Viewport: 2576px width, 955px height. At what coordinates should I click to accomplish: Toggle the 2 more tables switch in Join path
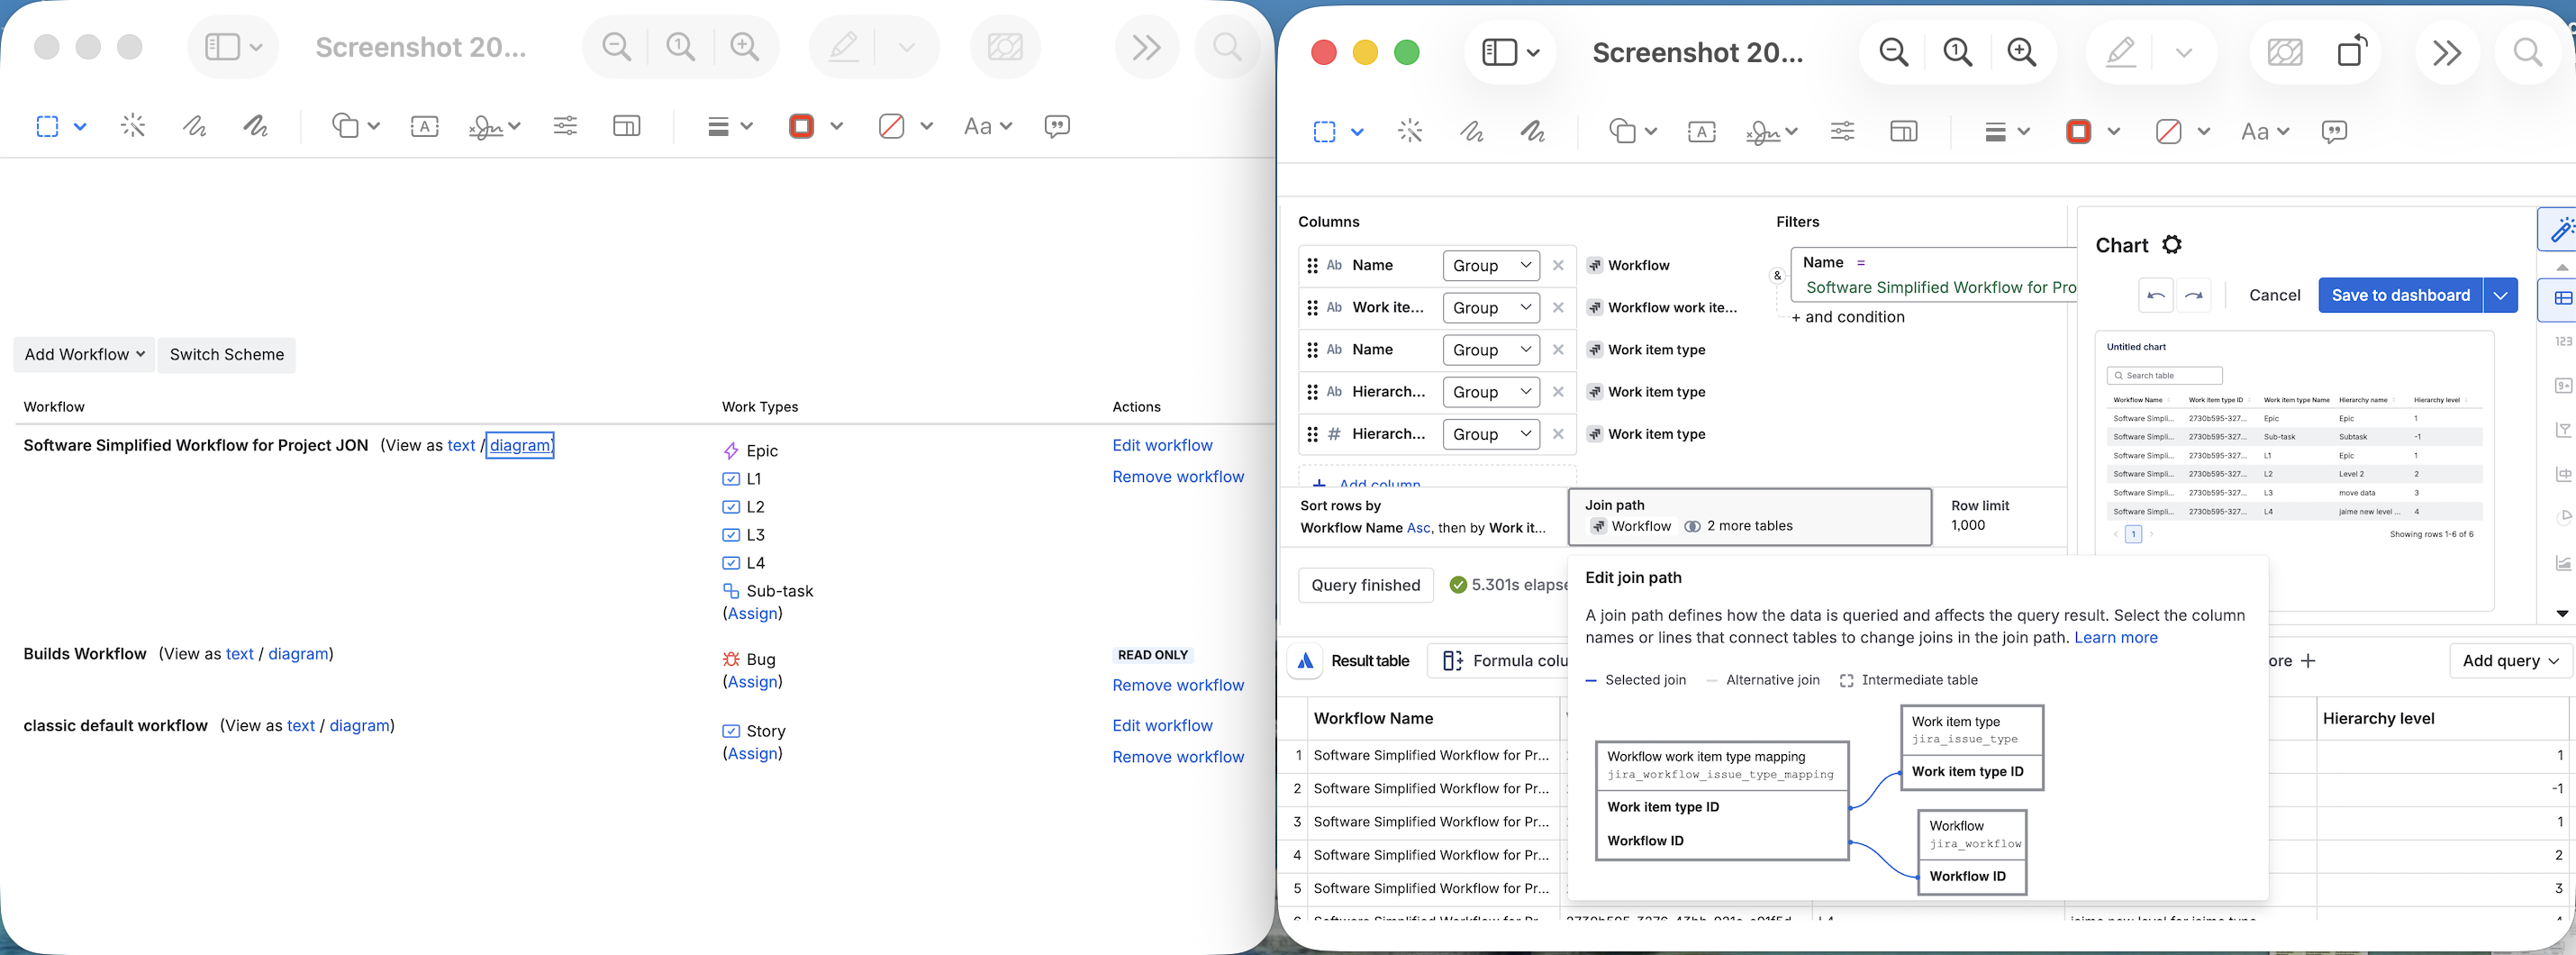tap(1692, 526)
